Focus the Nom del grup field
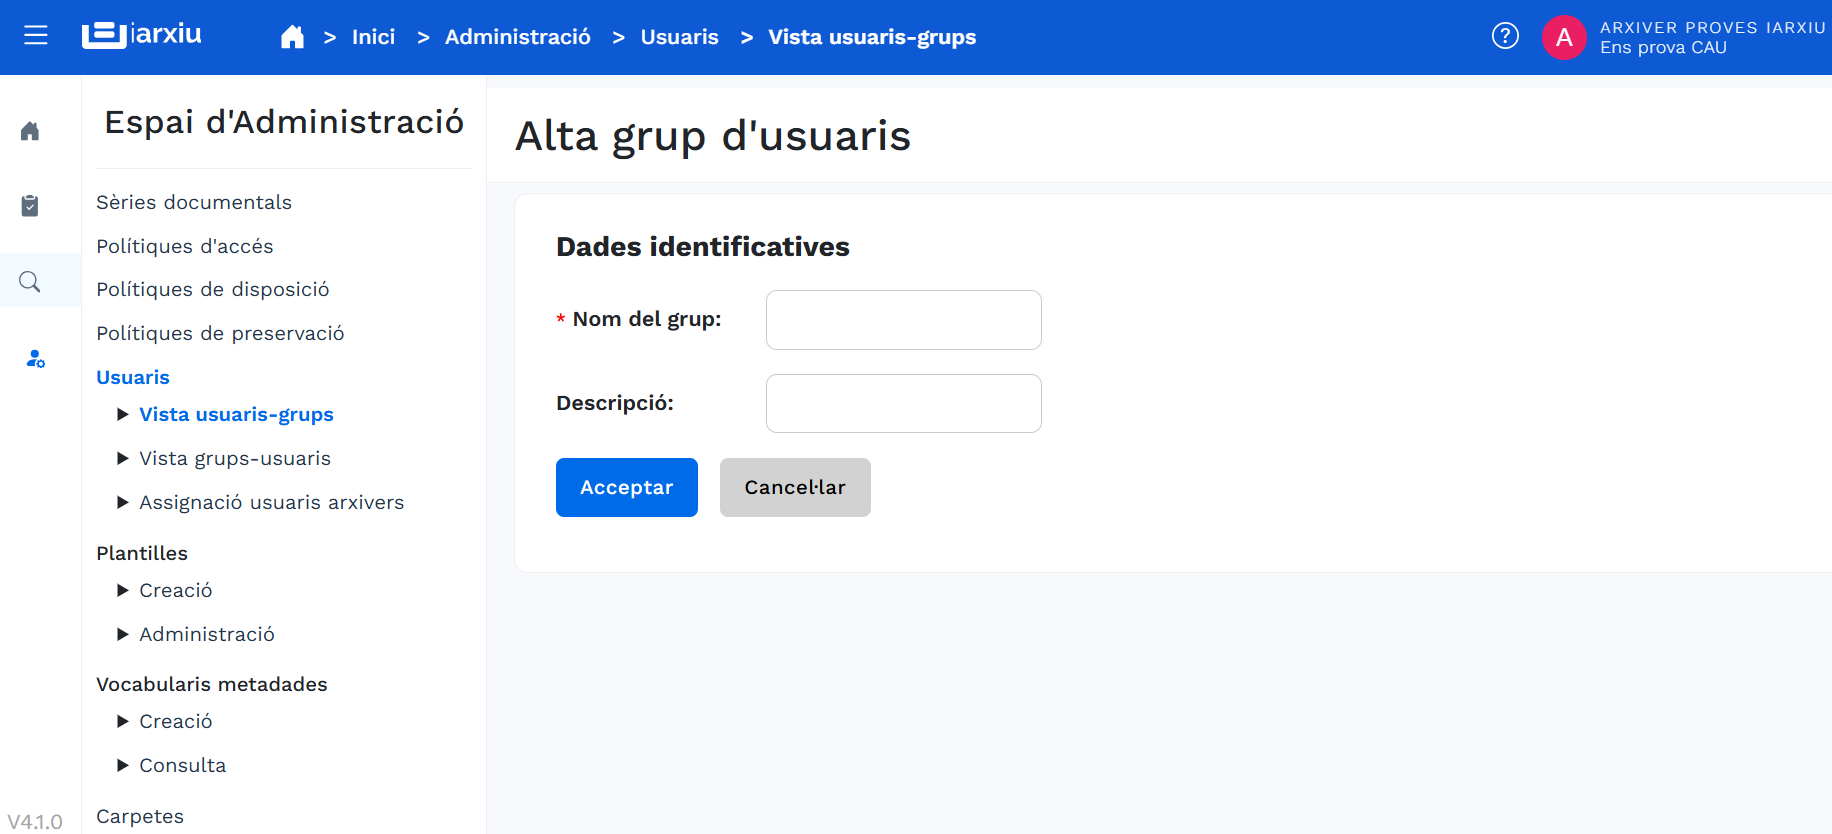The height and width of the screenshot is (834, 1832). (904, 320)
